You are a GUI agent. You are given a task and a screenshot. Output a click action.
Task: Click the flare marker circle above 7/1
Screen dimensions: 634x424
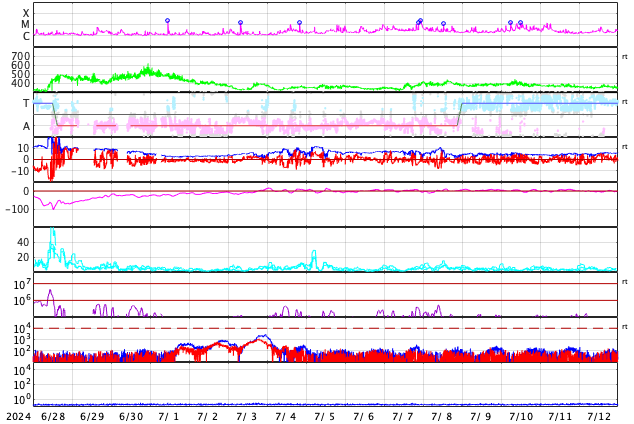pos(167,21)
